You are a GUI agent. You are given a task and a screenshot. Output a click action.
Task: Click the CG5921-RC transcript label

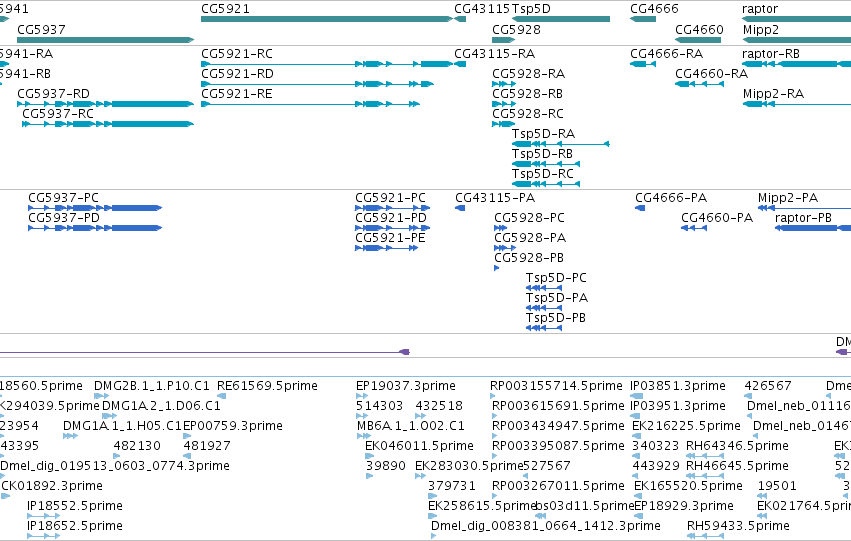[x=237, y=54]
